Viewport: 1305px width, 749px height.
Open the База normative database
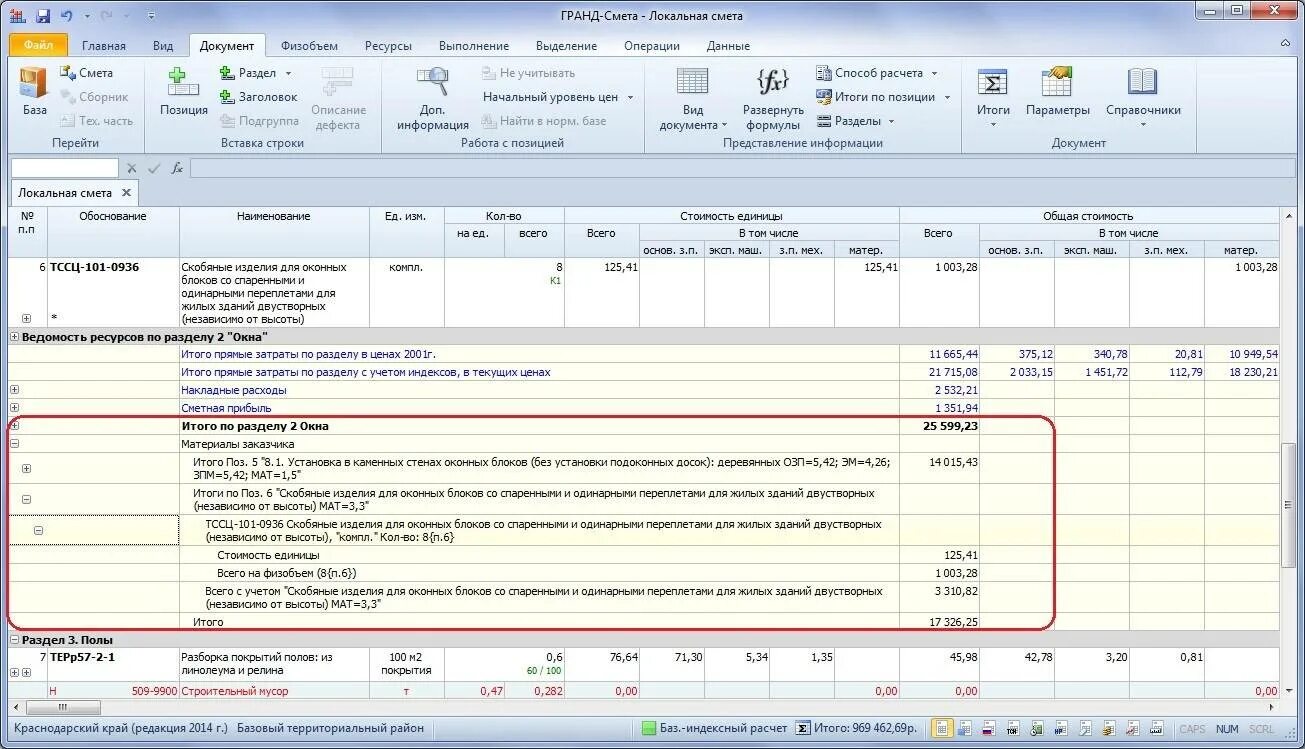click(x=34, y=92)
